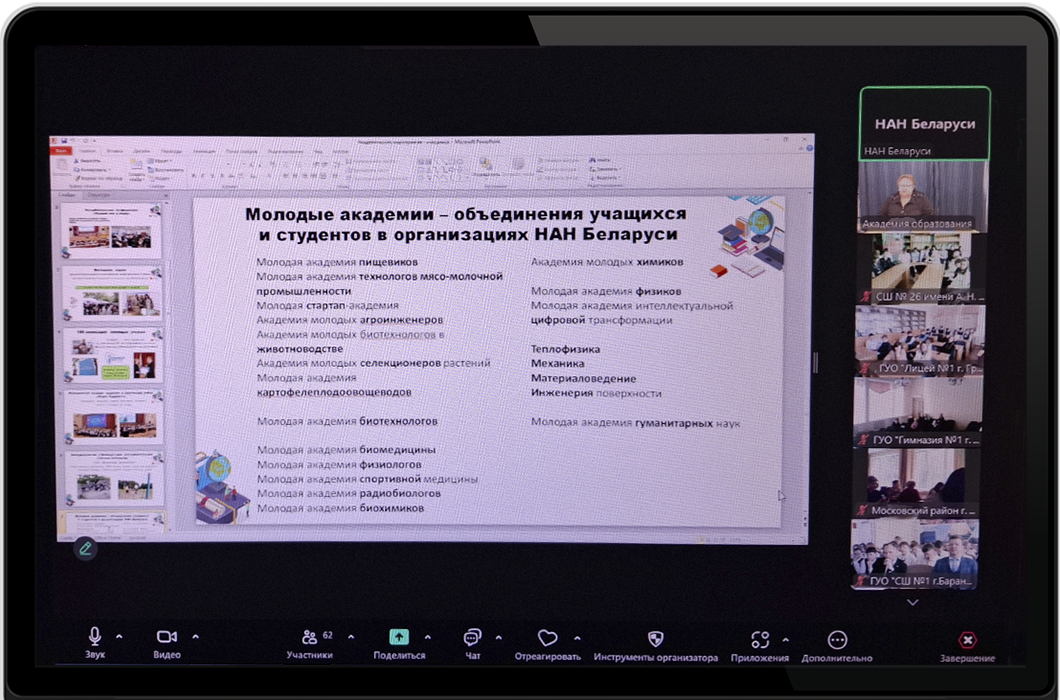Click the line "Молодая академия гуманитарных наук"
The height and width of the screenshot is (700, 1060).
pyautogui.click(x=635, y=423)
